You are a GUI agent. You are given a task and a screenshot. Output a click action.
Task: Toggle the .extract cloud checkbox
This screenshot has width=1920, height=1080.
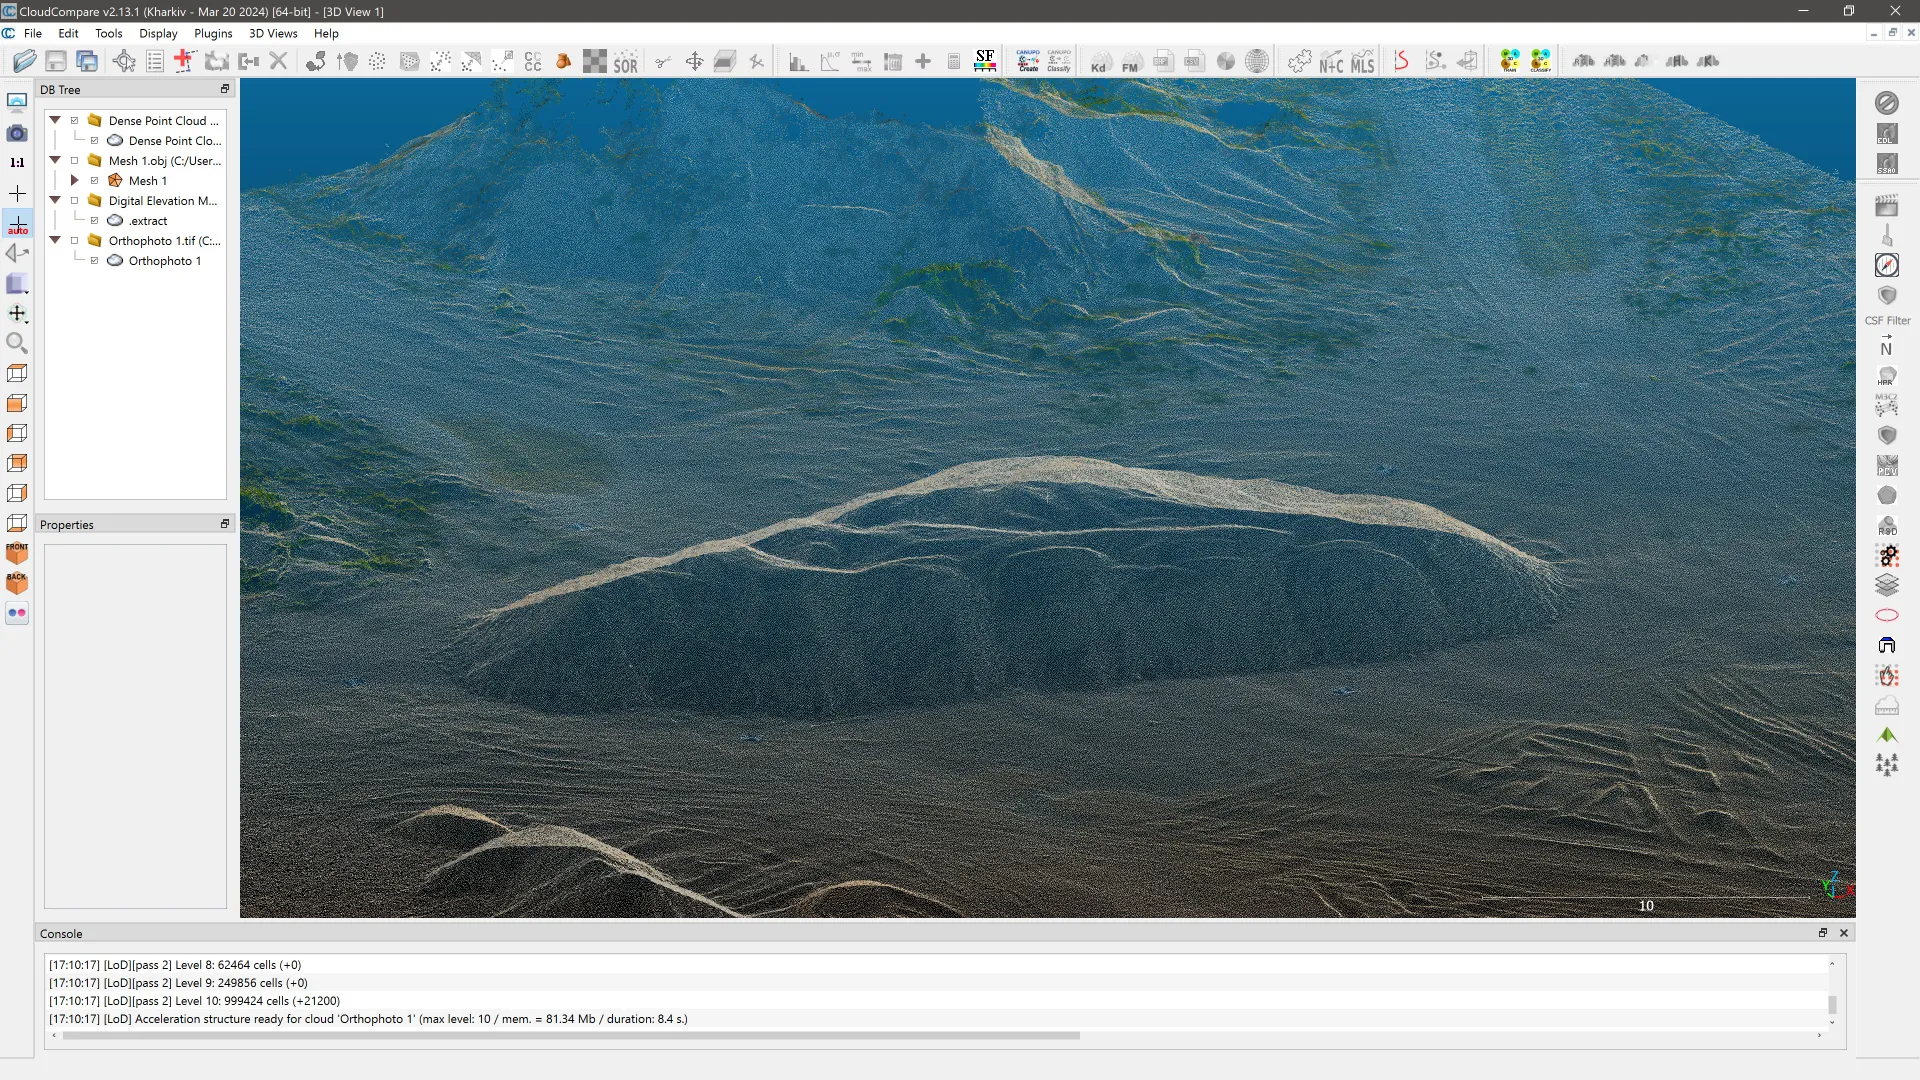pyautogui.click(x=94, y=221)
